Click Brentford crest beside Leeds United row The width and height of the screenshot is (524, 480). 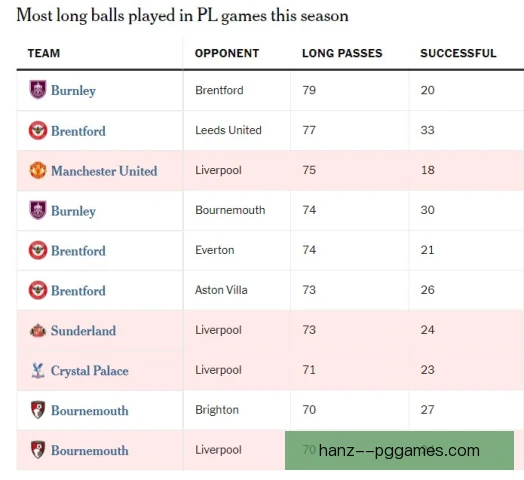coord(38,130)
